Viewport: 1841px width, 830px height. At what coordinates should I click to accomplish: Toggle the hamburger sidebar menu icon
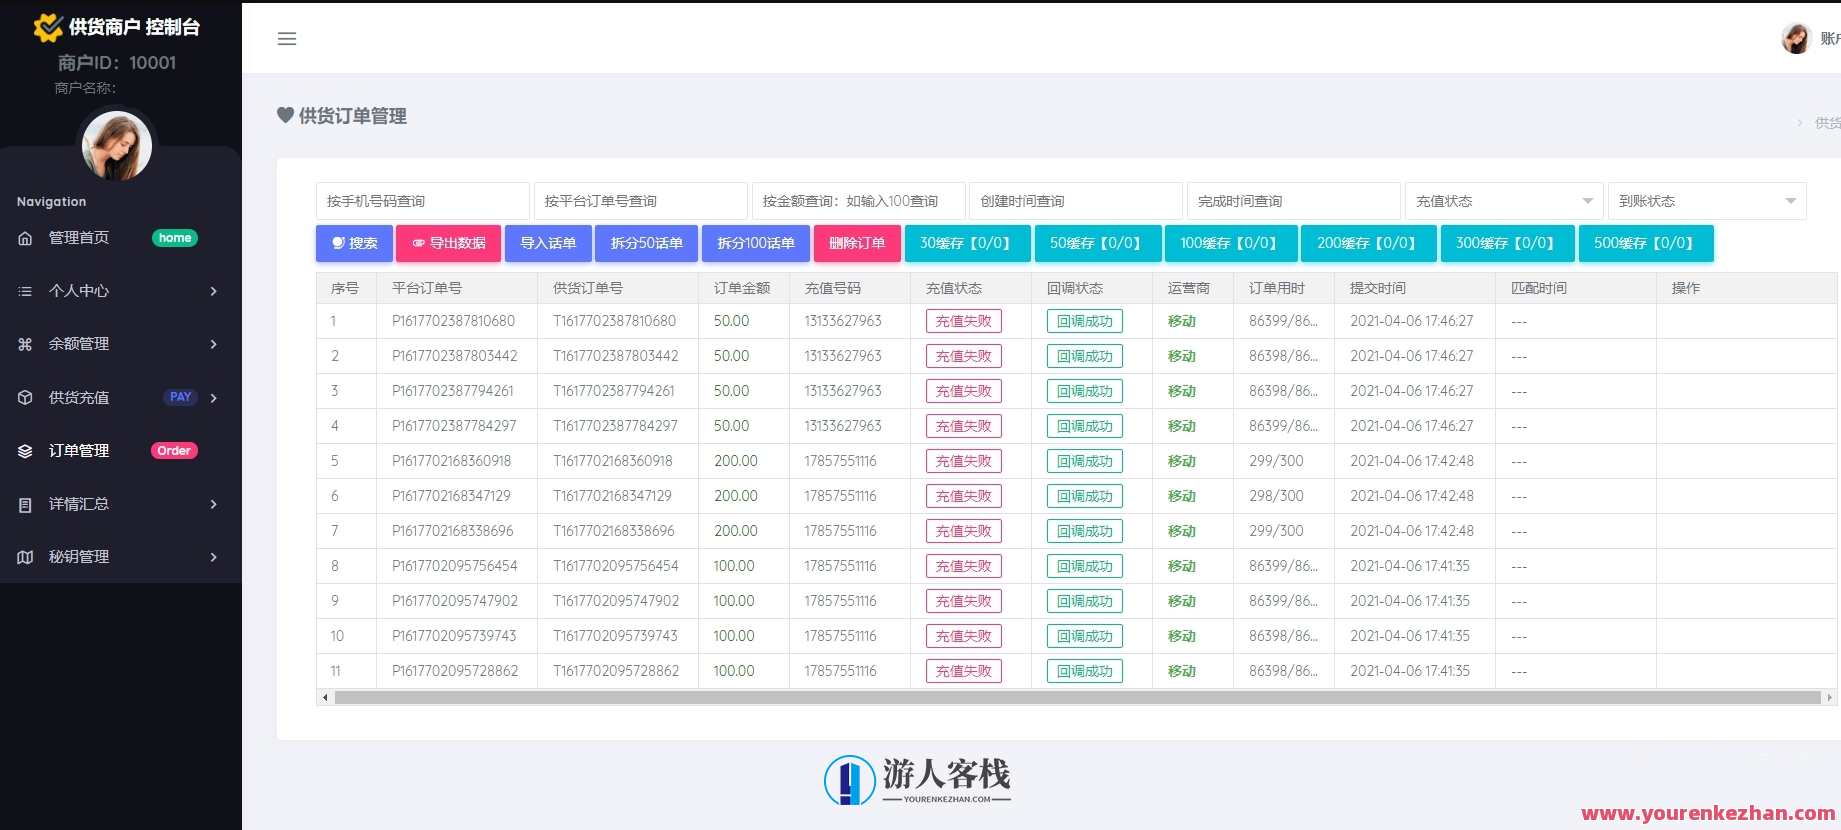pos(287,39)
